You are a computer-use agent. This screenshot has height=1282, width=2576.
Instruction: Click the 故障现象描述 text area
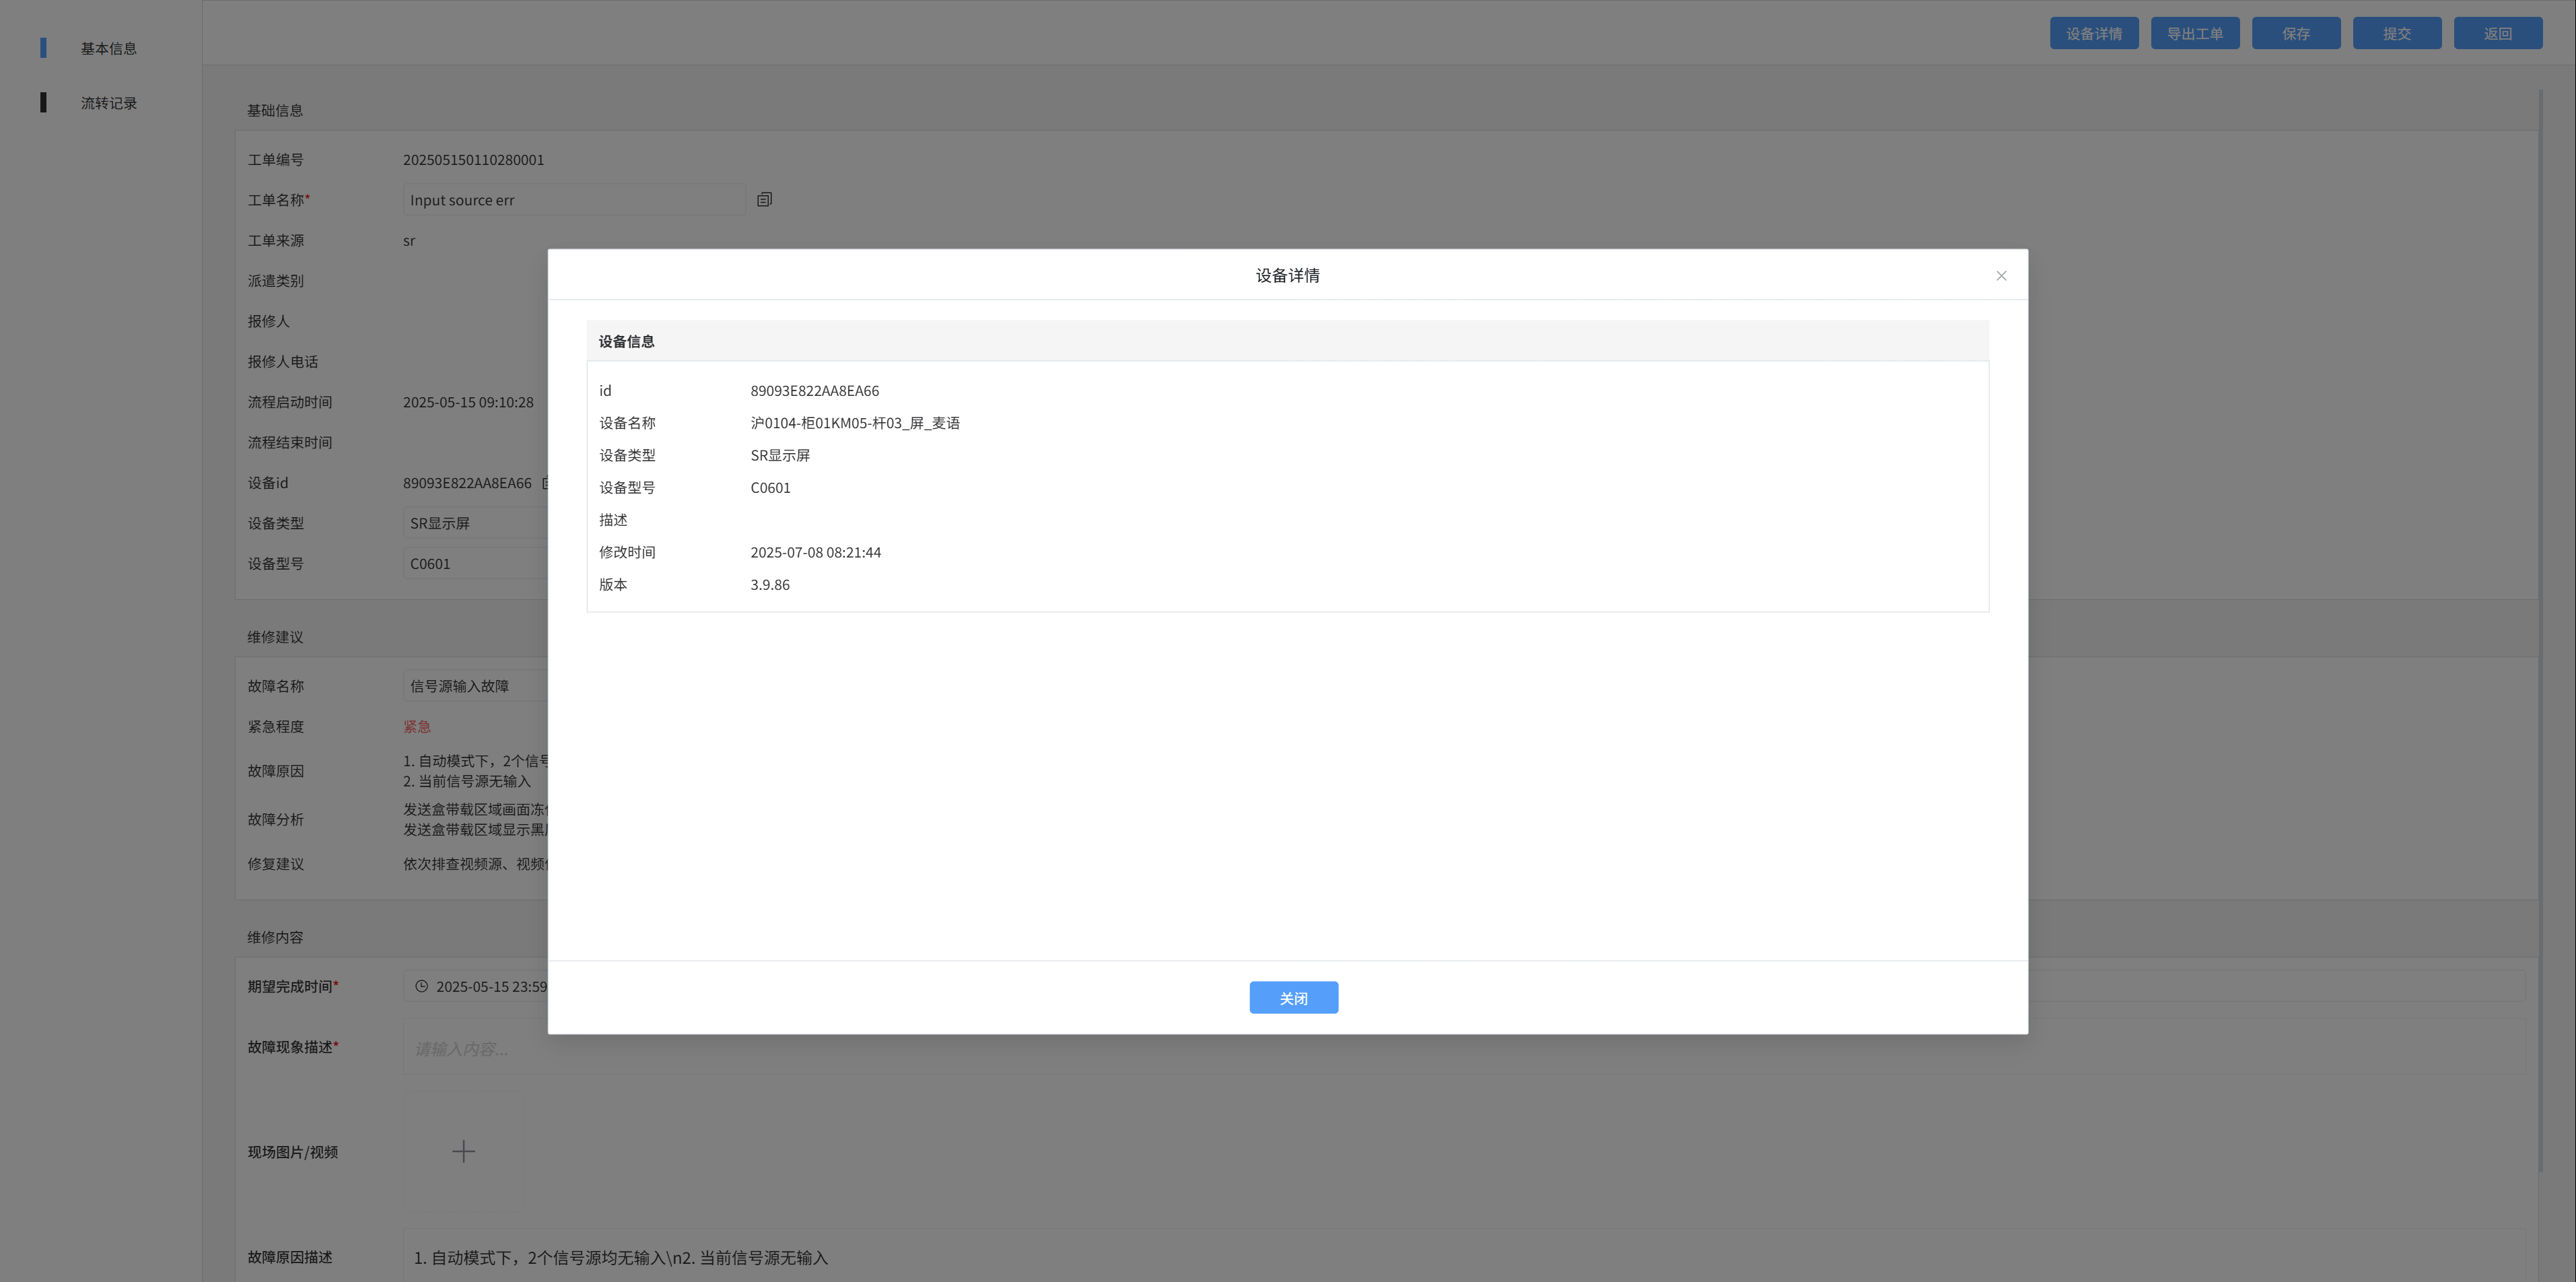1464,1047
